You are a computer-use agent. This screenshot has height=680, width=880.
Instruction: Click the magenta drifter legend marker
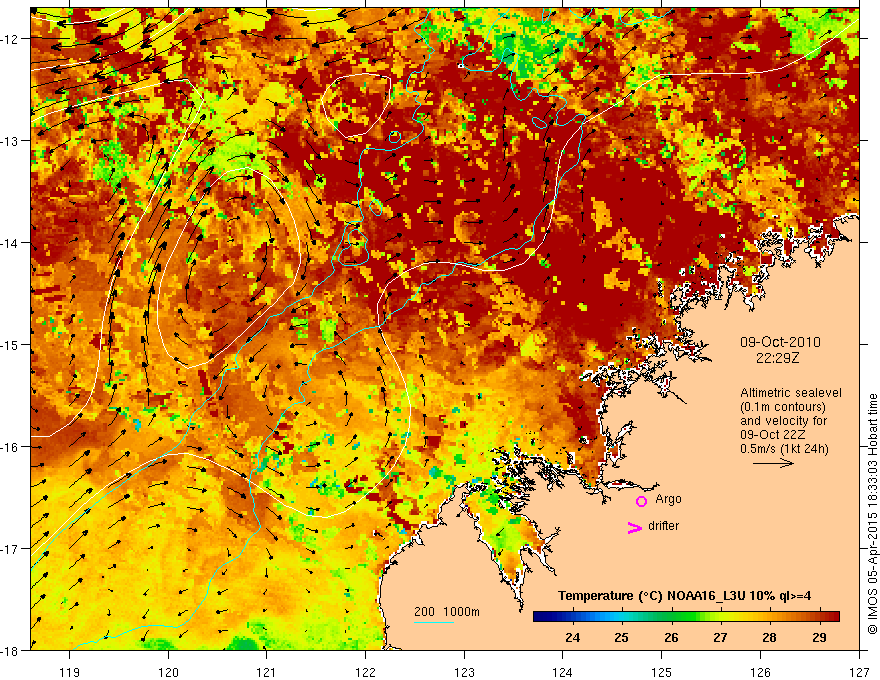click(x=635, y=527)
